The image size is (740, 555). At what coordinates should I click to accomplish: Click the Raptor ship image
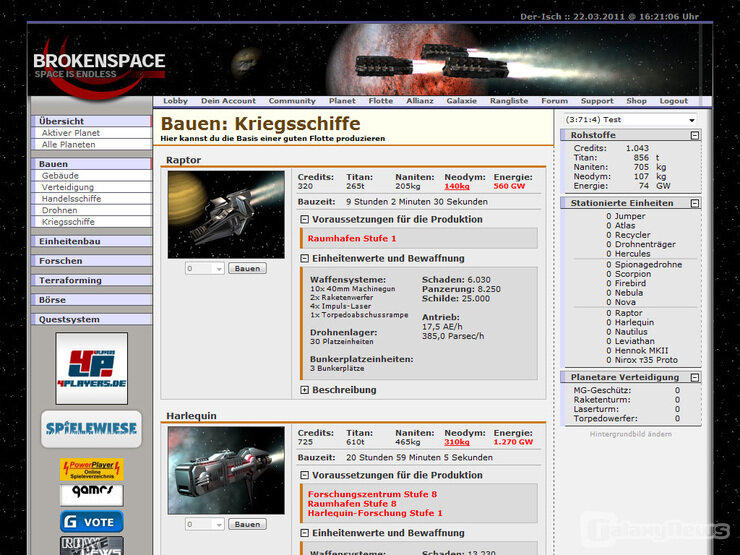[226, 215]
